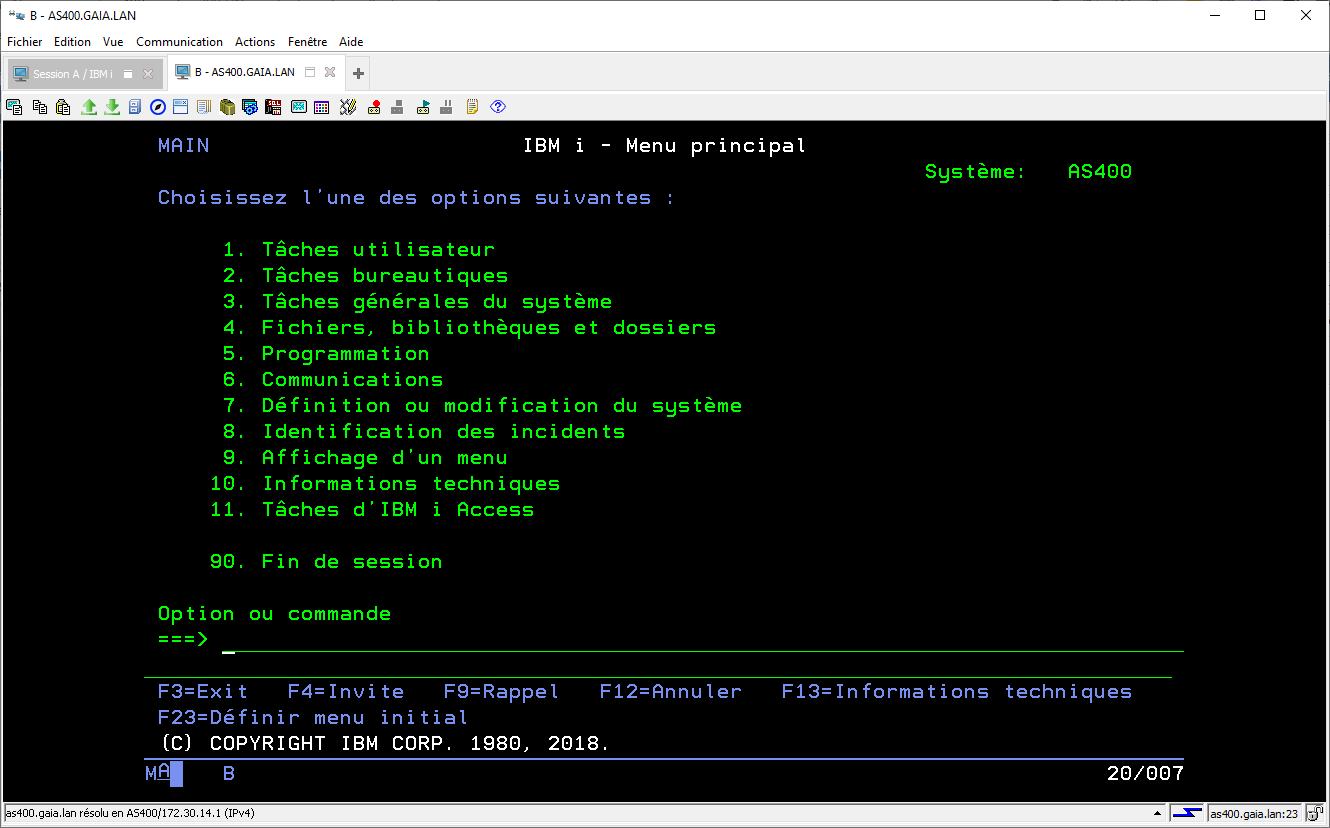This screenshot has width=1330, height=828.
Task: Click the yellow notepad toolbar icon
Action: click(x=472, y=107)
